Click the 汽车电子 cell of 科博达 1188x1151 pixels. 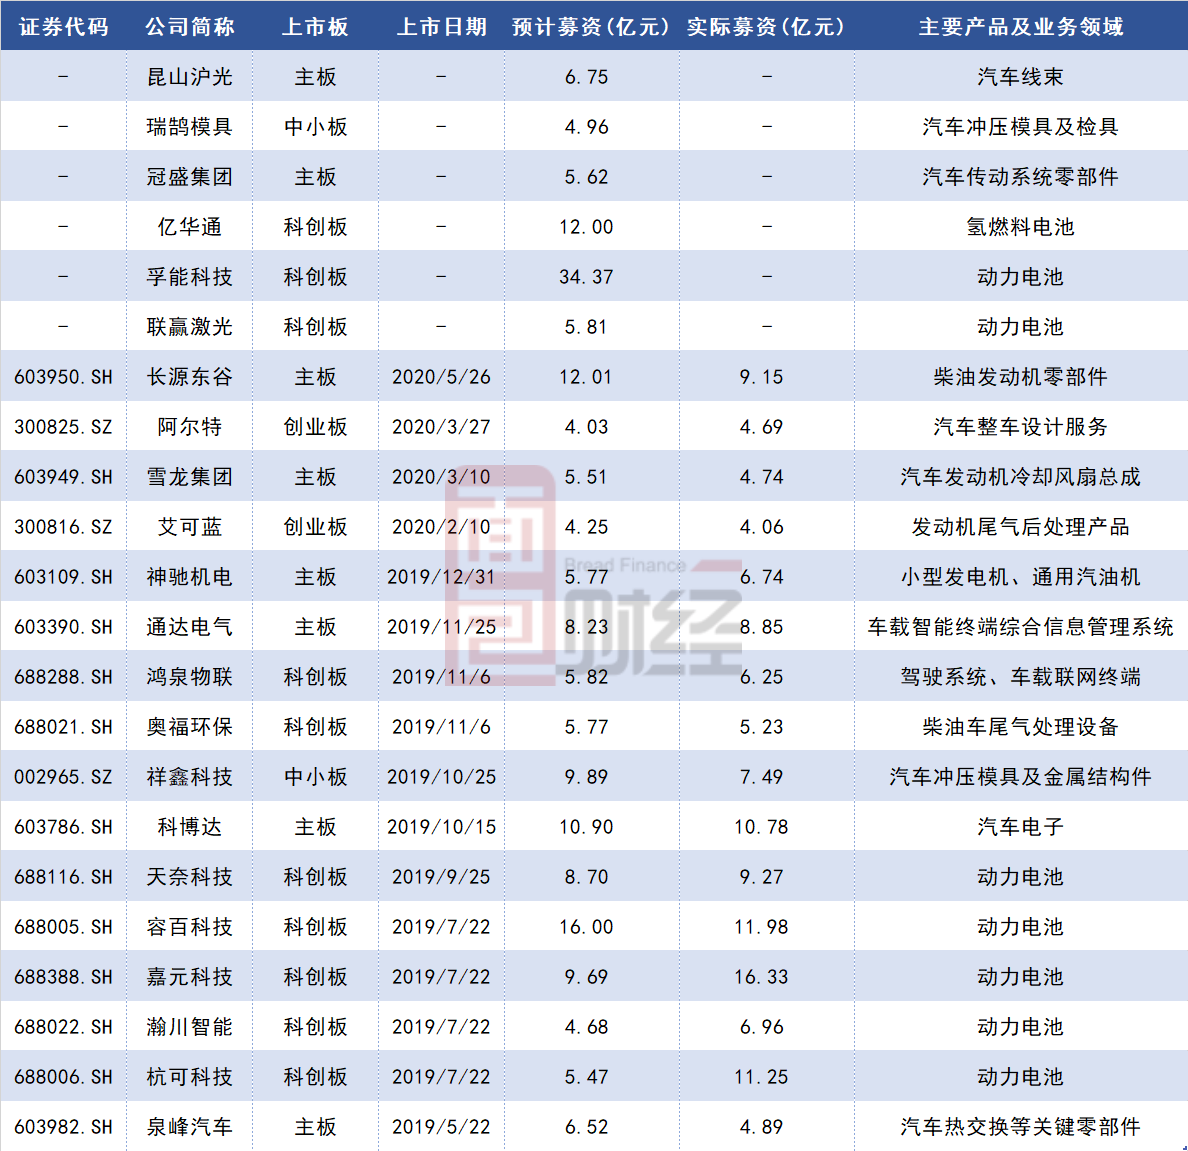point(1018,826)
